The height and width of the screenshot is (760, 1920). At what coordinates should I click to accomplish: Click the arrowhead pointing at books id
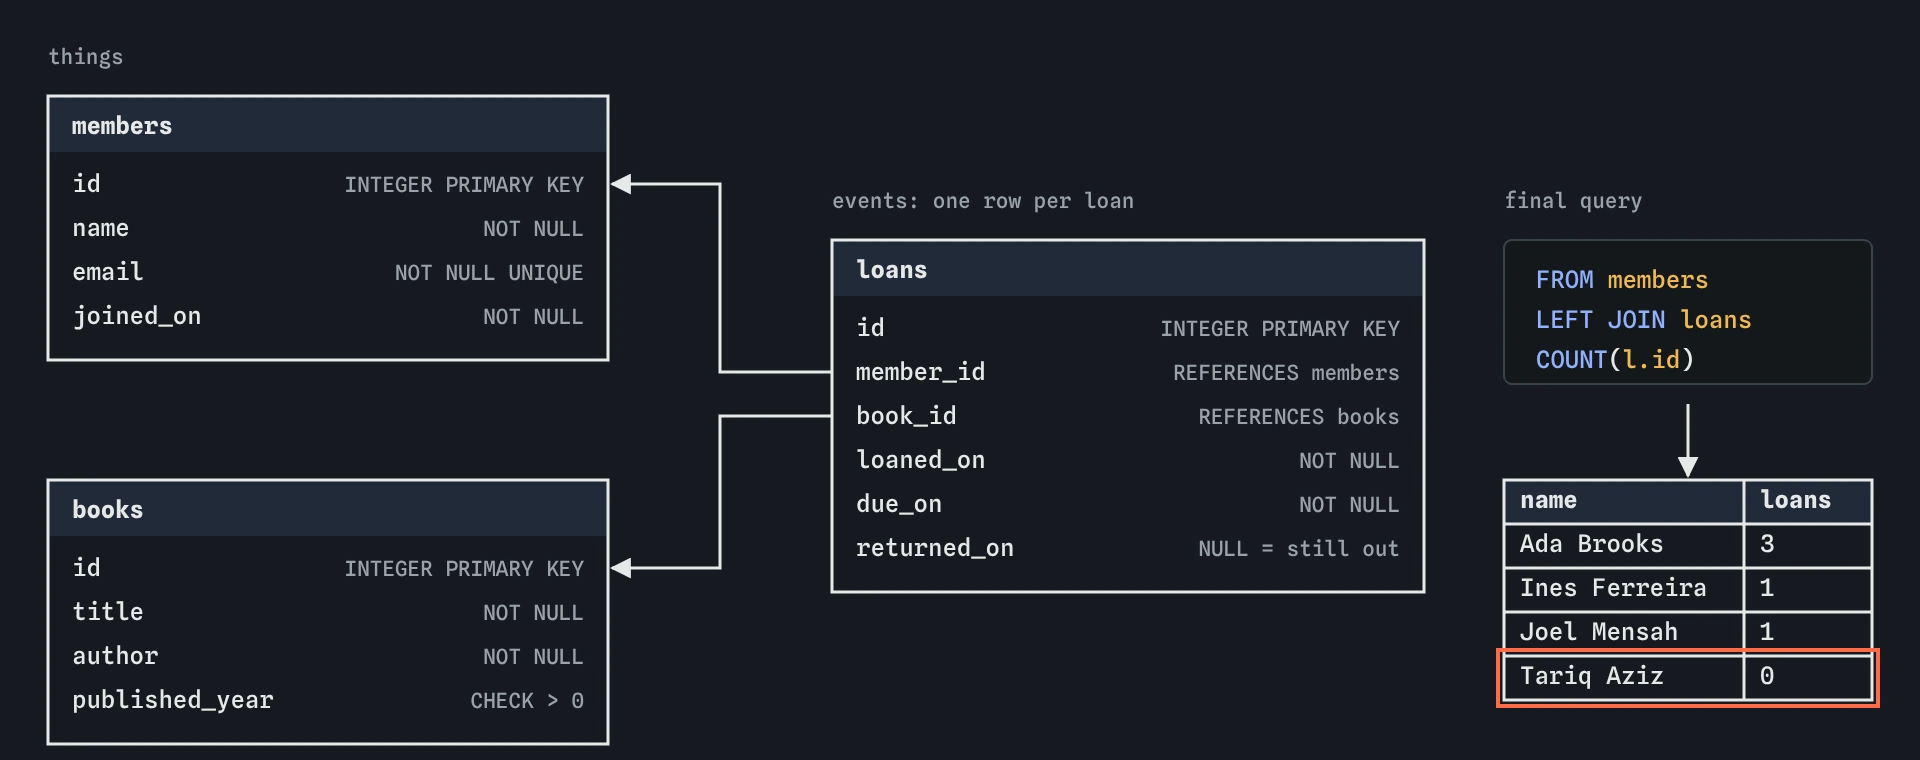click(621, 568)
